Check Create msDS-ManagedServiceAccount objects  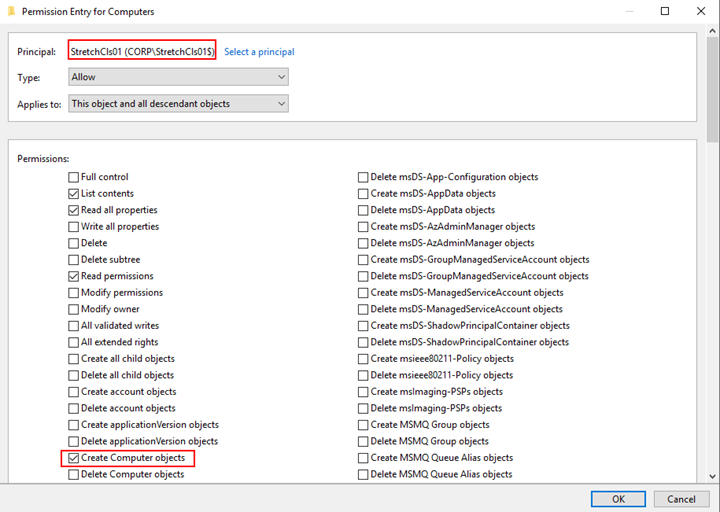pyautogui.click(x=363, y=293)
